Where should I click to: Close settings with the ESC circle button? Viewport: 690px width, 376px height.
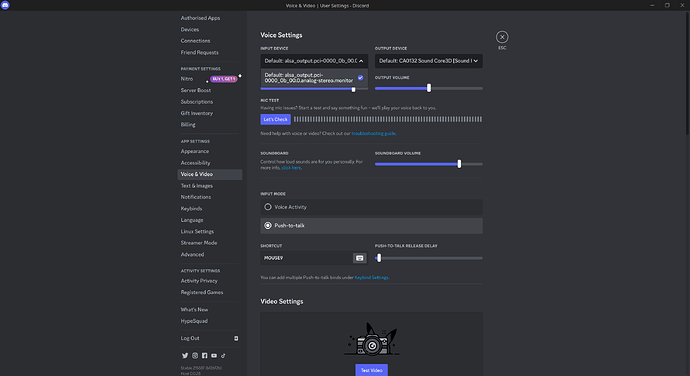click(502, 37)
